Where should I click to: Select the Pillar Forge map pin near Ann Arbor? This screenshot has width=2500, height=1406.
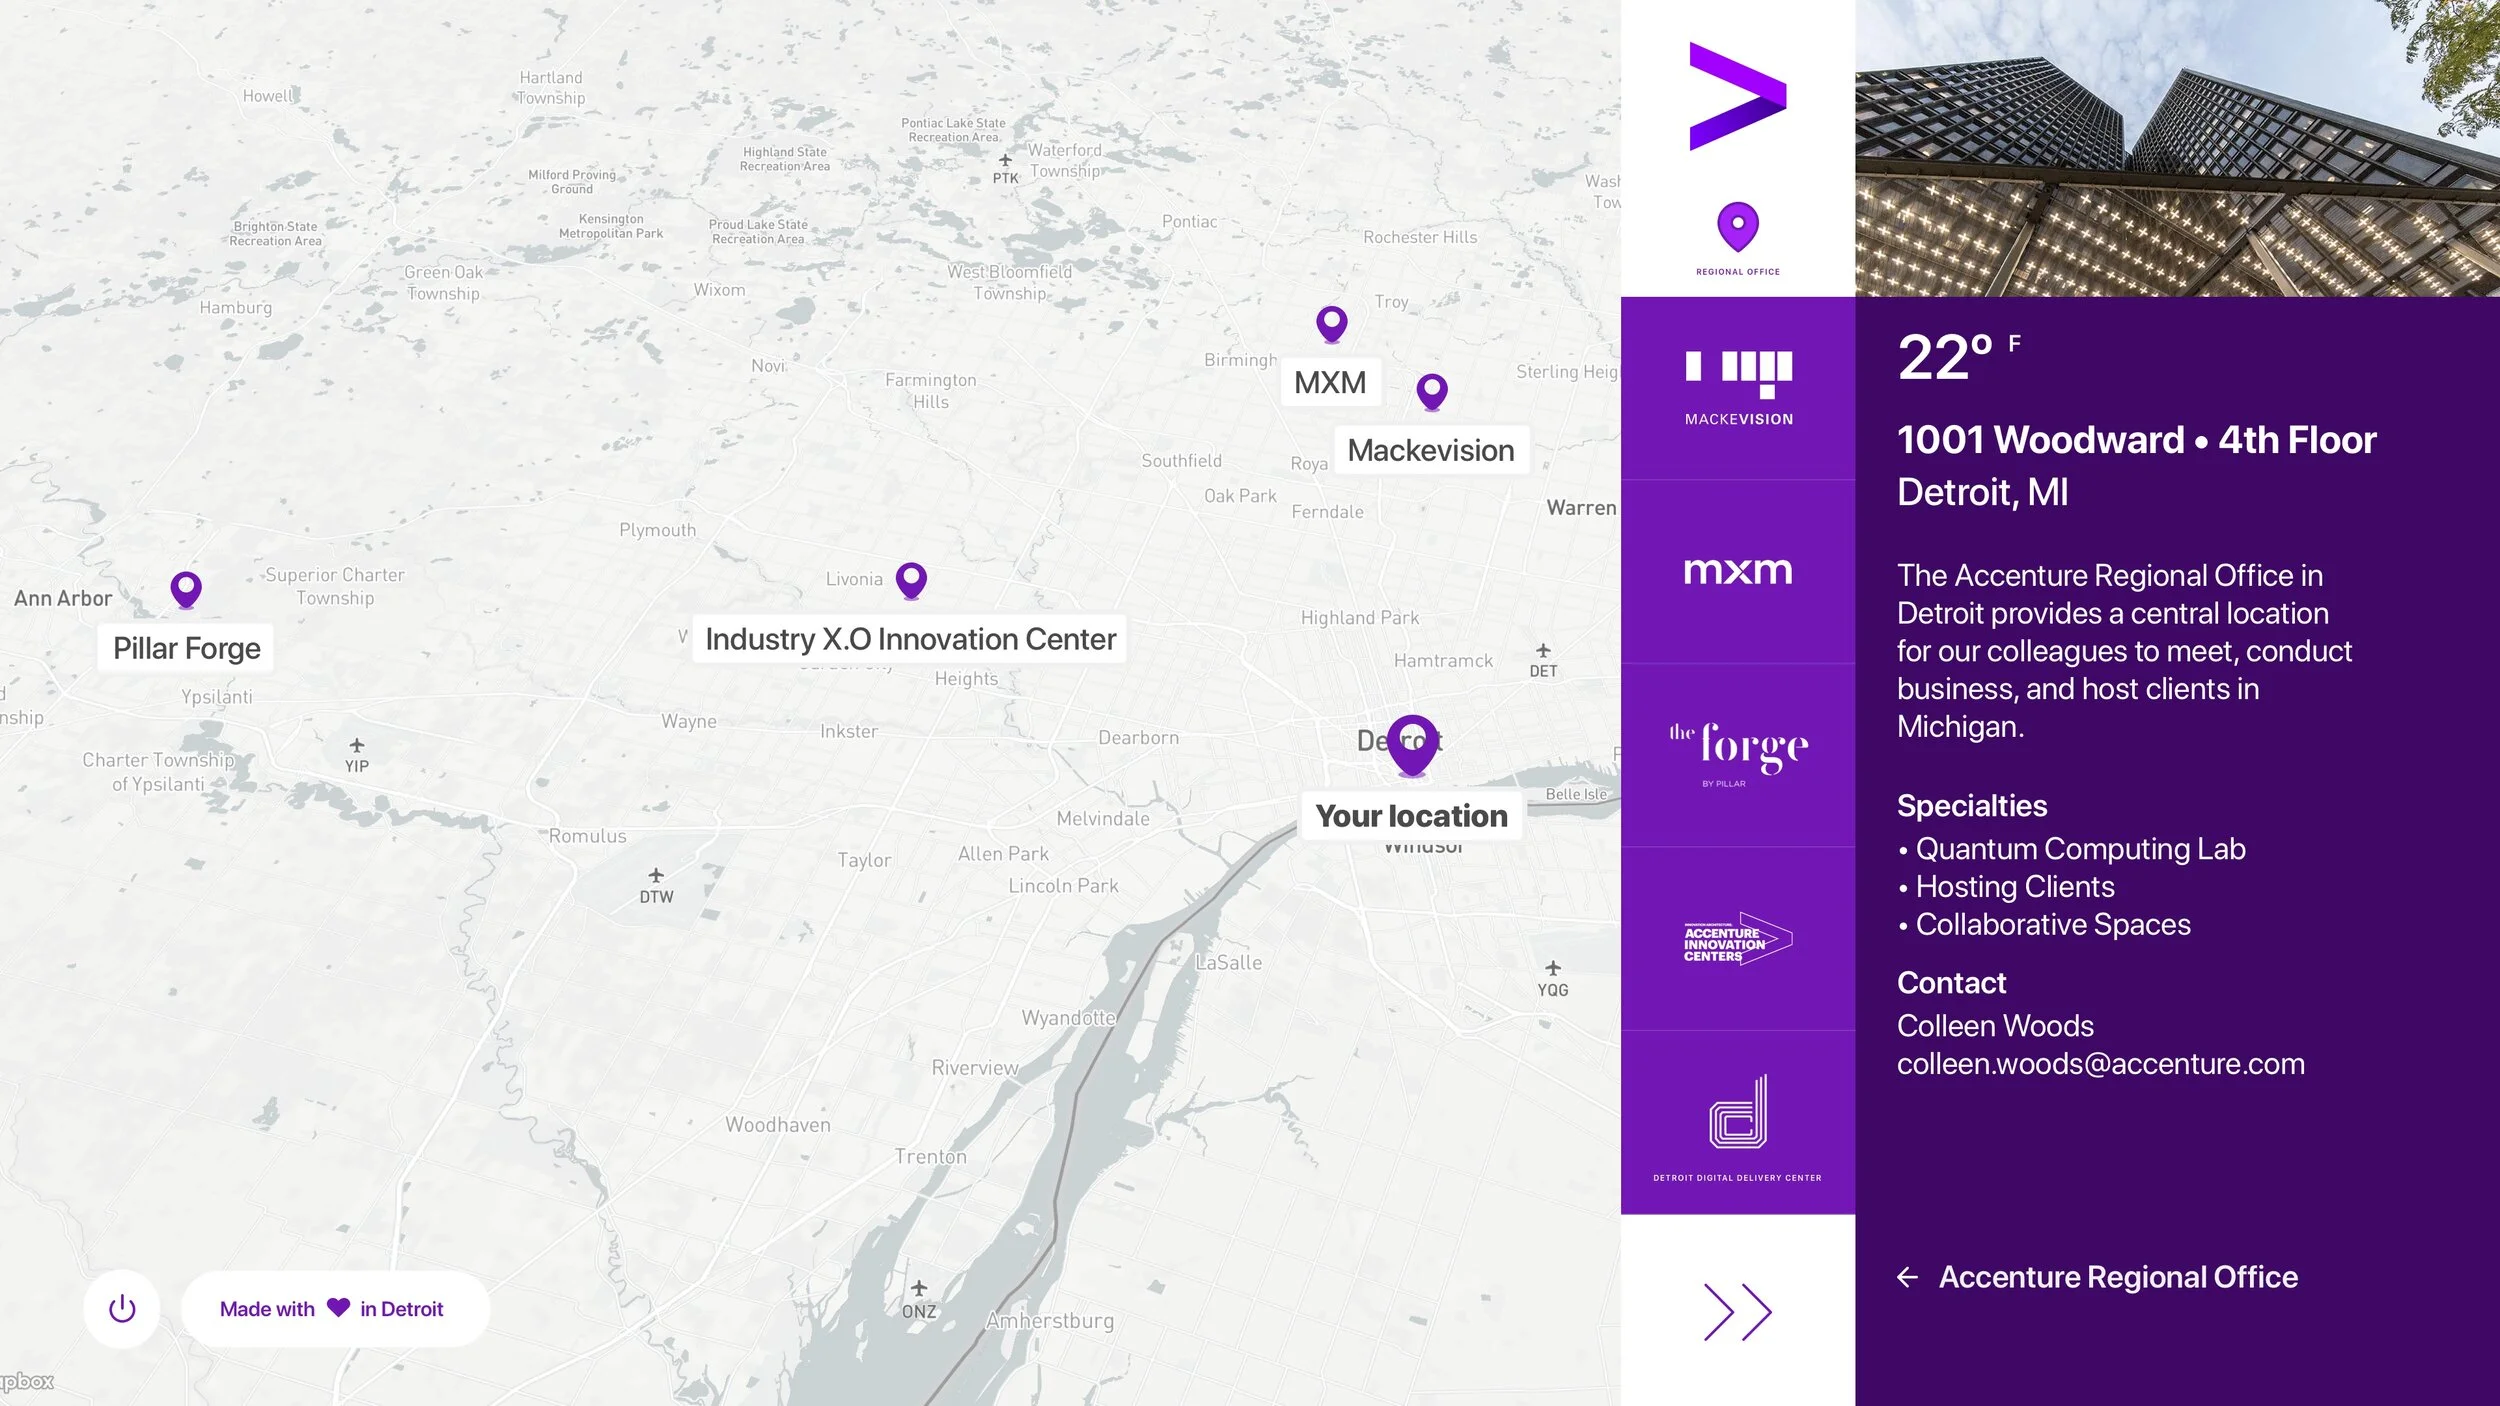click(185, 590)
